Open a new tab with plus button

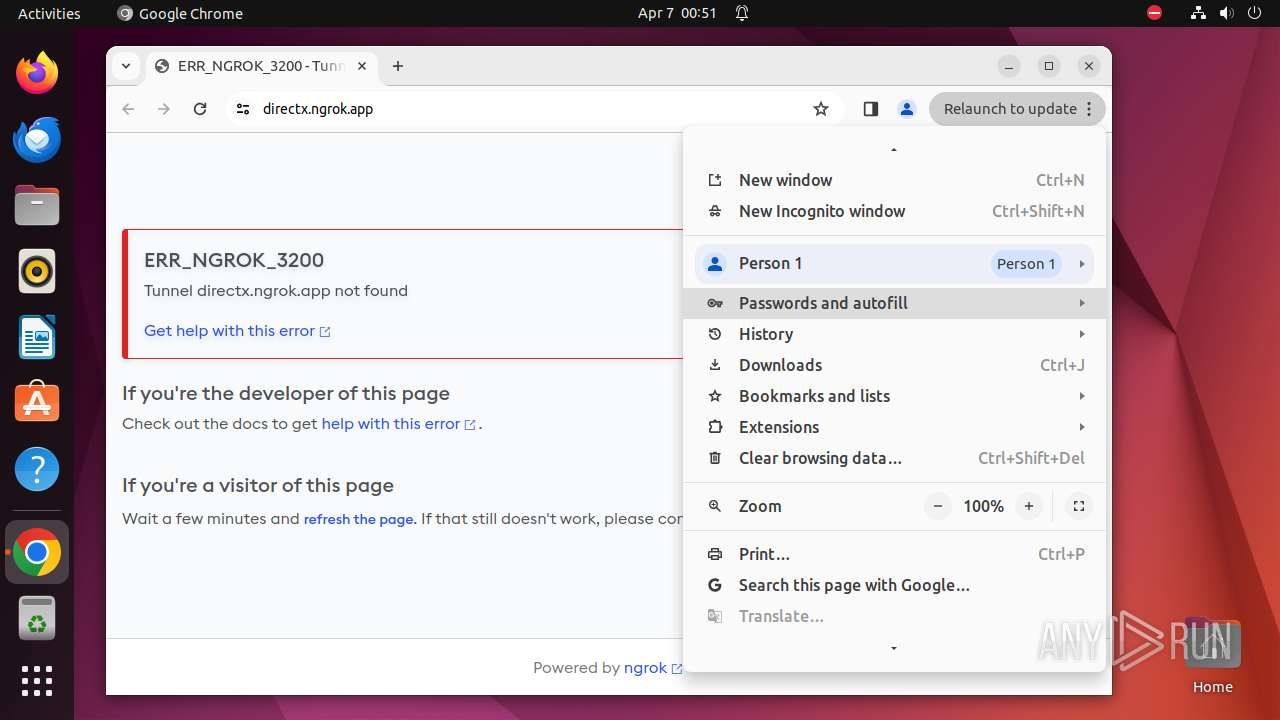[x=398, y=66]
